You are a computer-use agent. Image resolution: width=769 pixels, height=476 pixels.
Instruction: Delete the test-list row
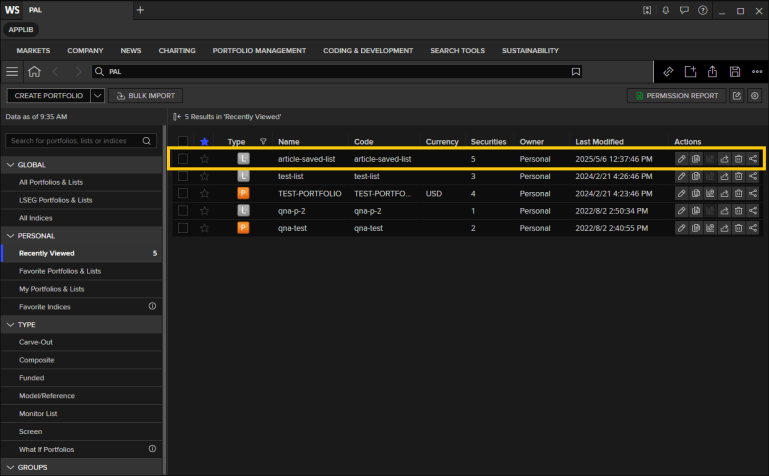pyautogui.click(x=739, y=176)
